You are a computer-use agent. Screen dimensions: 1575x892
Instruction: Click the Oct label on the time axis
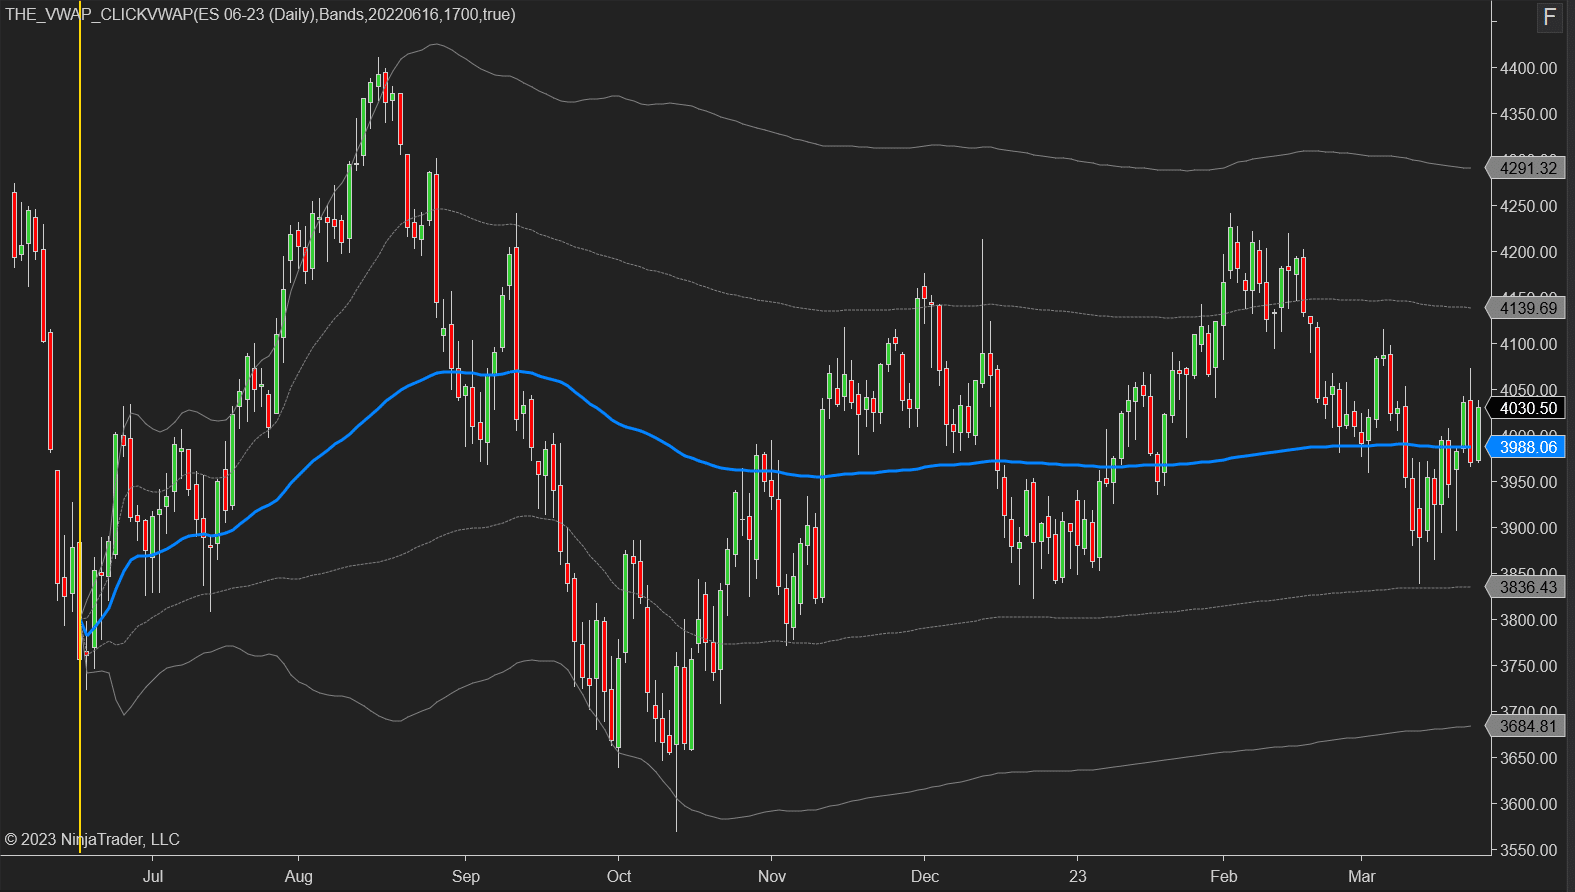point(619,876)
